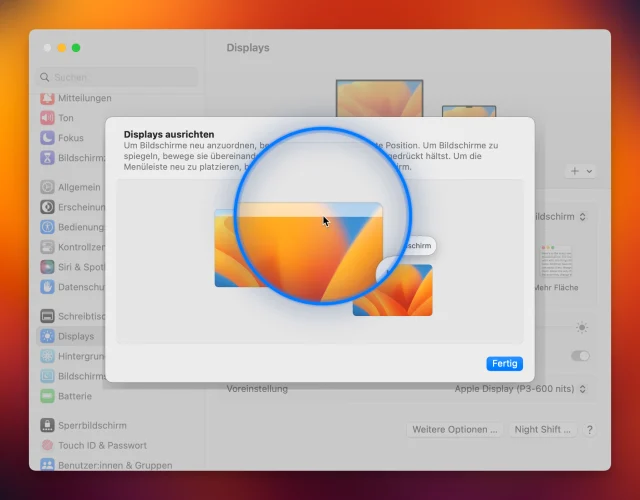Click Weitere Optionen button
The image size is (640, 500).
coord(455,429)
